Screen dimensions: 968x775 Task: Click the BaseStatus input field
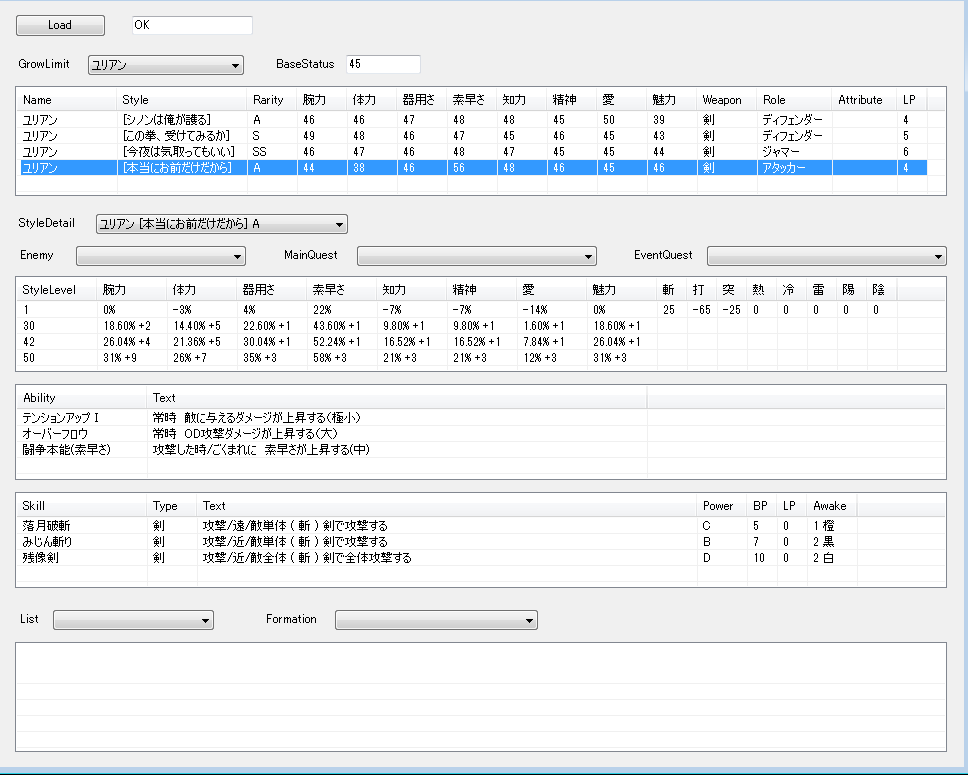383,64
